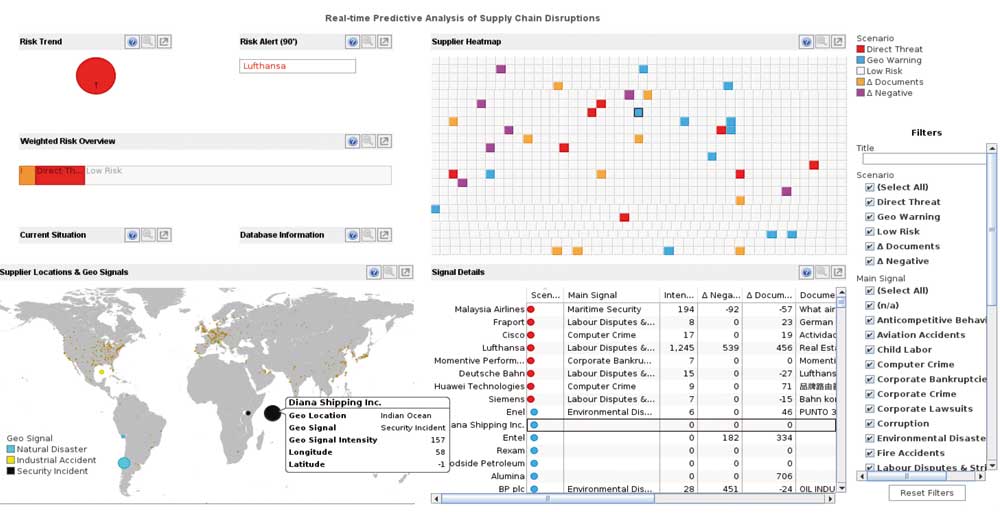The height and width of the screenshot is (521, 1000).
Task: Sort table by Δ Docum... column header
Action: [x=769, y=295]
